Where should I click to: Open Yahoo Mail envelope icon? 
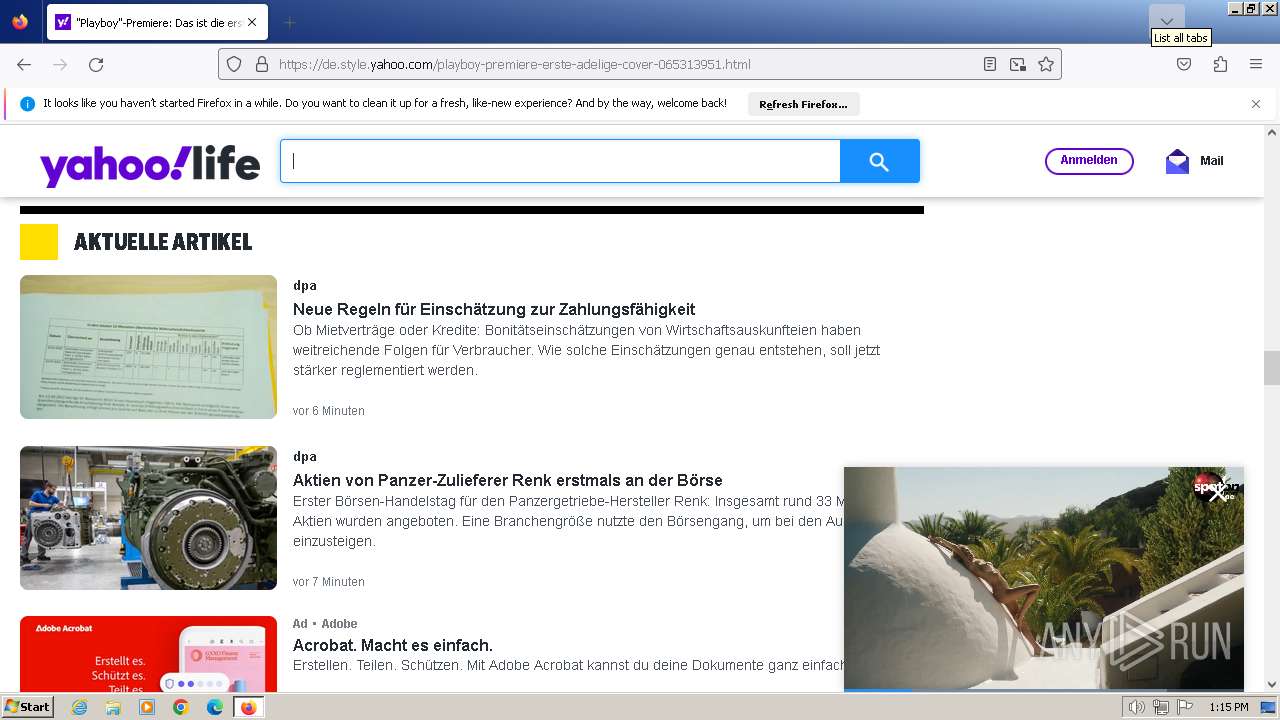[x=1177, y=161]
